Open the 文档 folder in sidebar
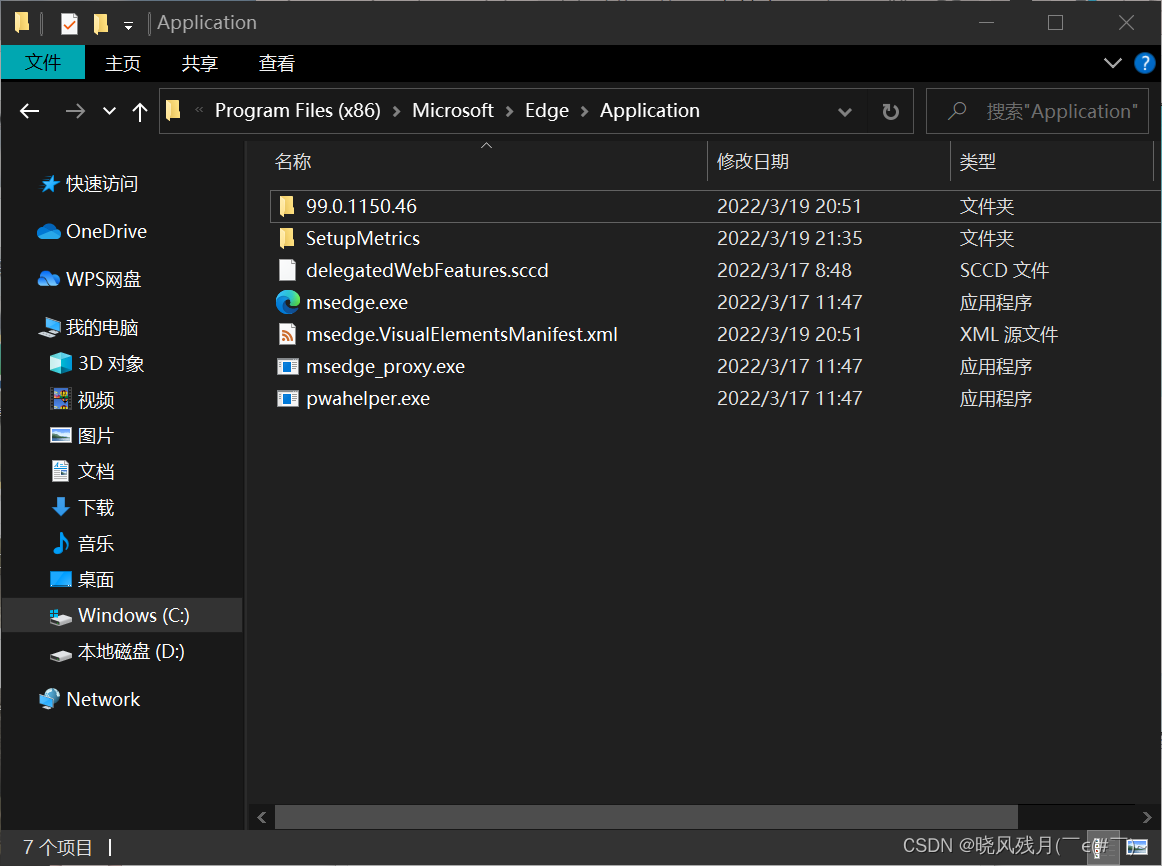 coord(96,471)
